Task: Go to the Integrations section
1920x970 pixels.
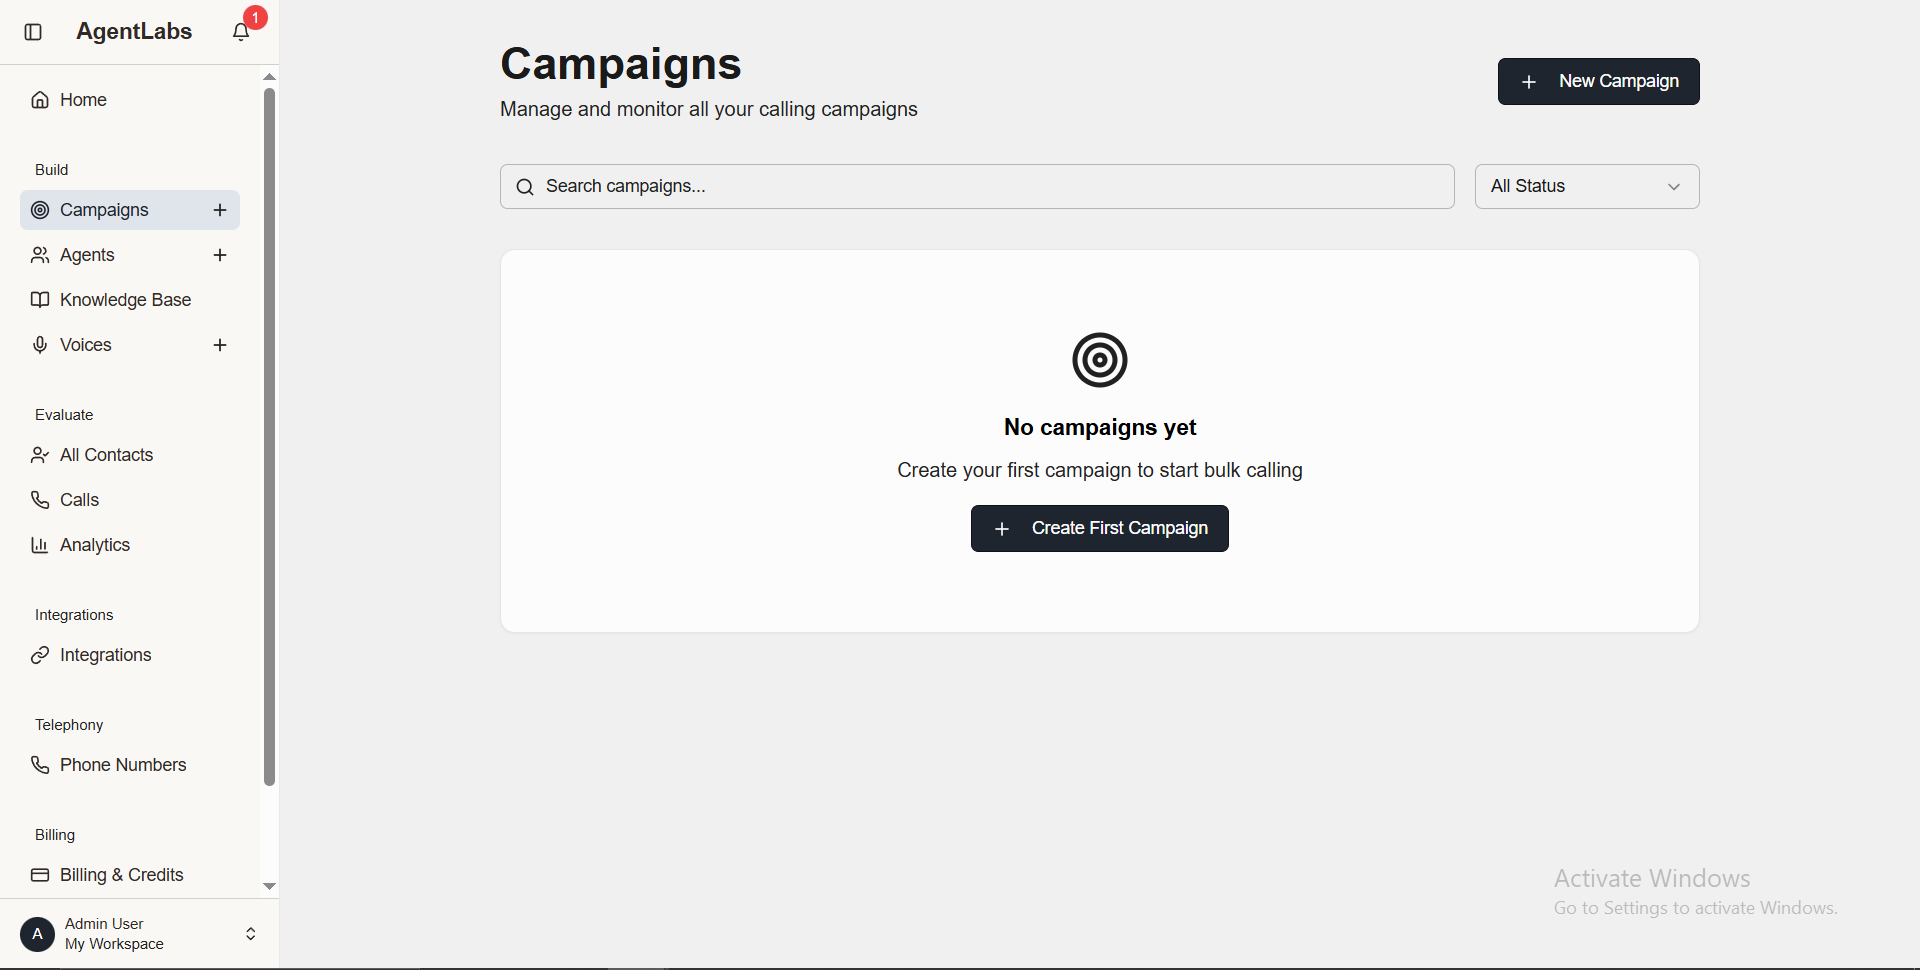Action: coord(105,655)
